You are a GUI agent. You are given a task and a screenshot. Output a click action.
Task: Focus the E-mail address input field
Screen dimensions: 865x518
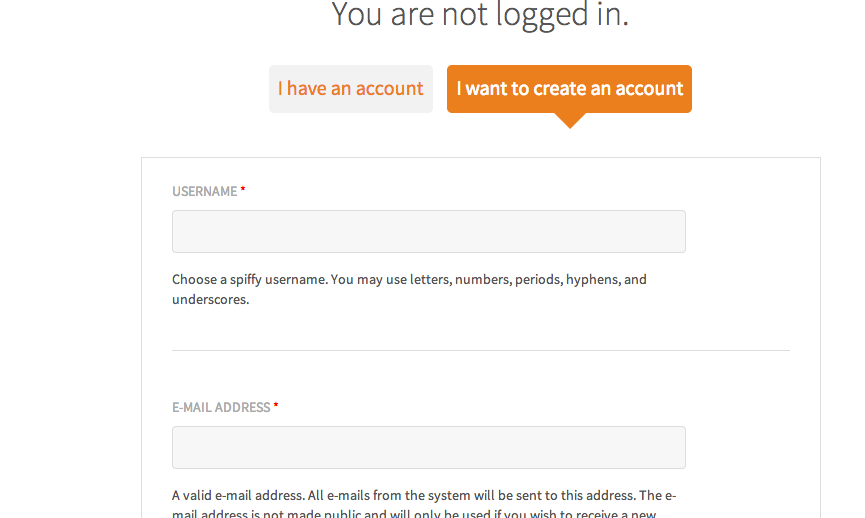point(429,447)
